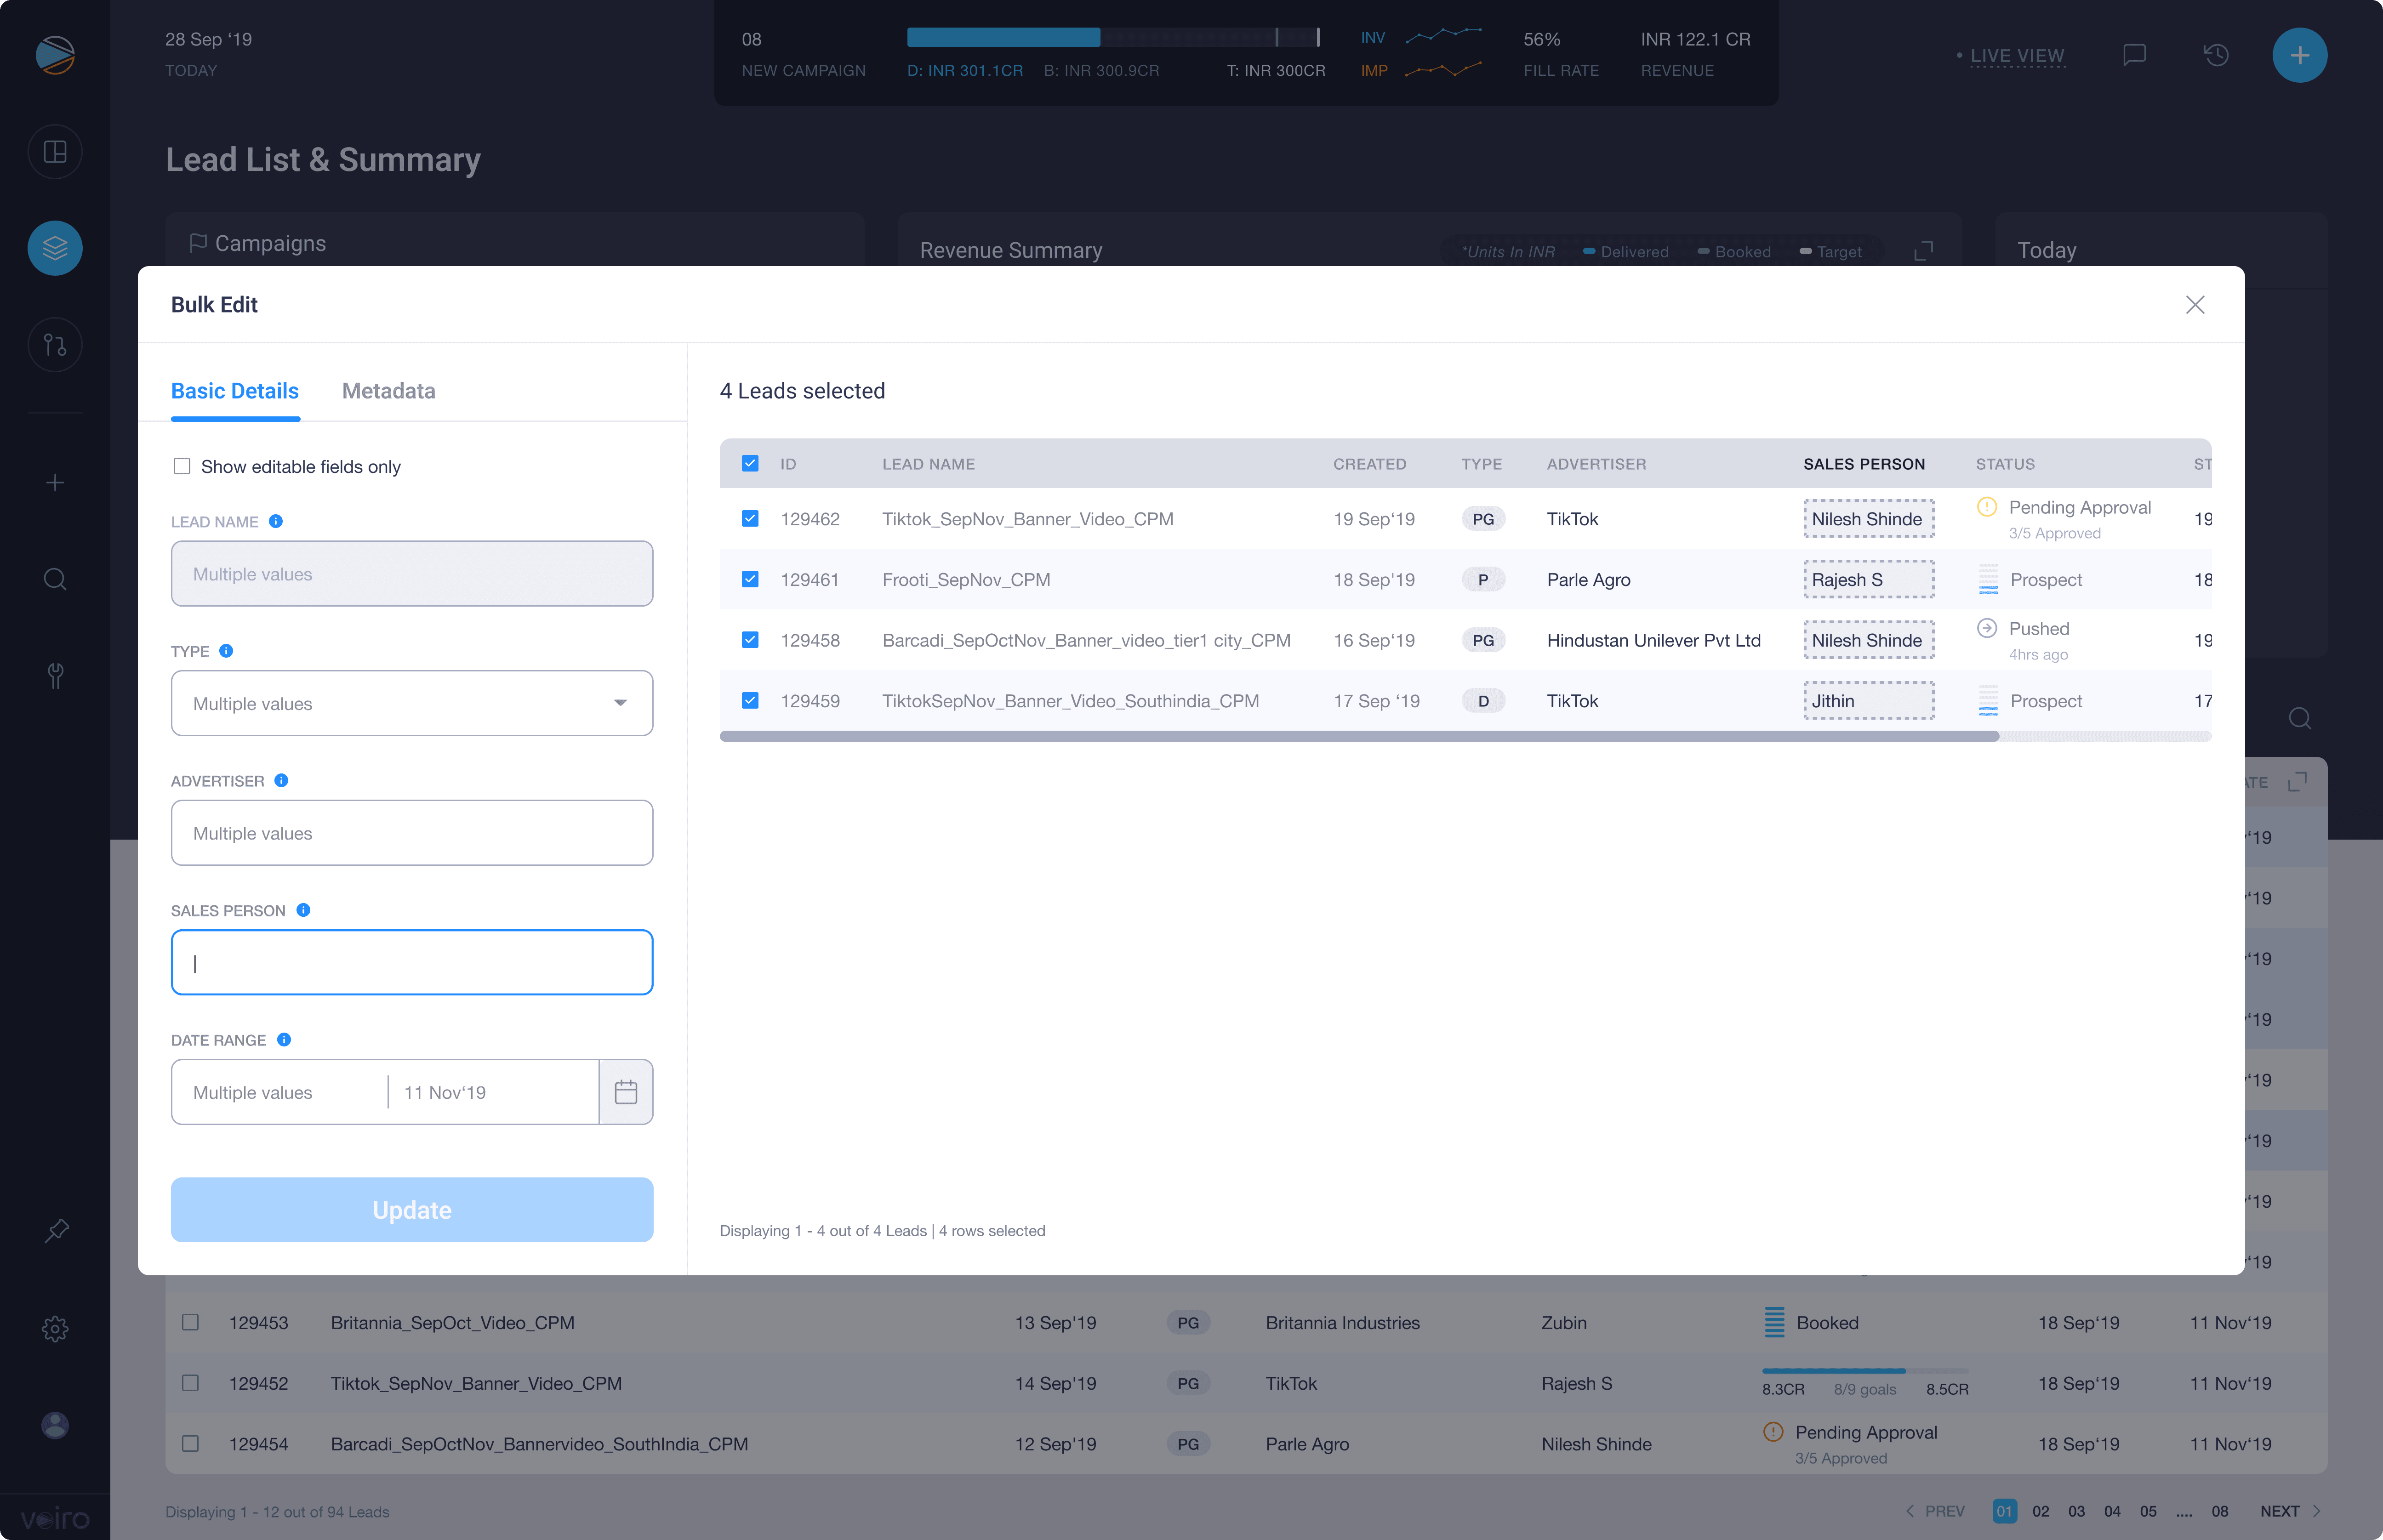
Task: Open the history clock icon
Action: coord(2216,55)
